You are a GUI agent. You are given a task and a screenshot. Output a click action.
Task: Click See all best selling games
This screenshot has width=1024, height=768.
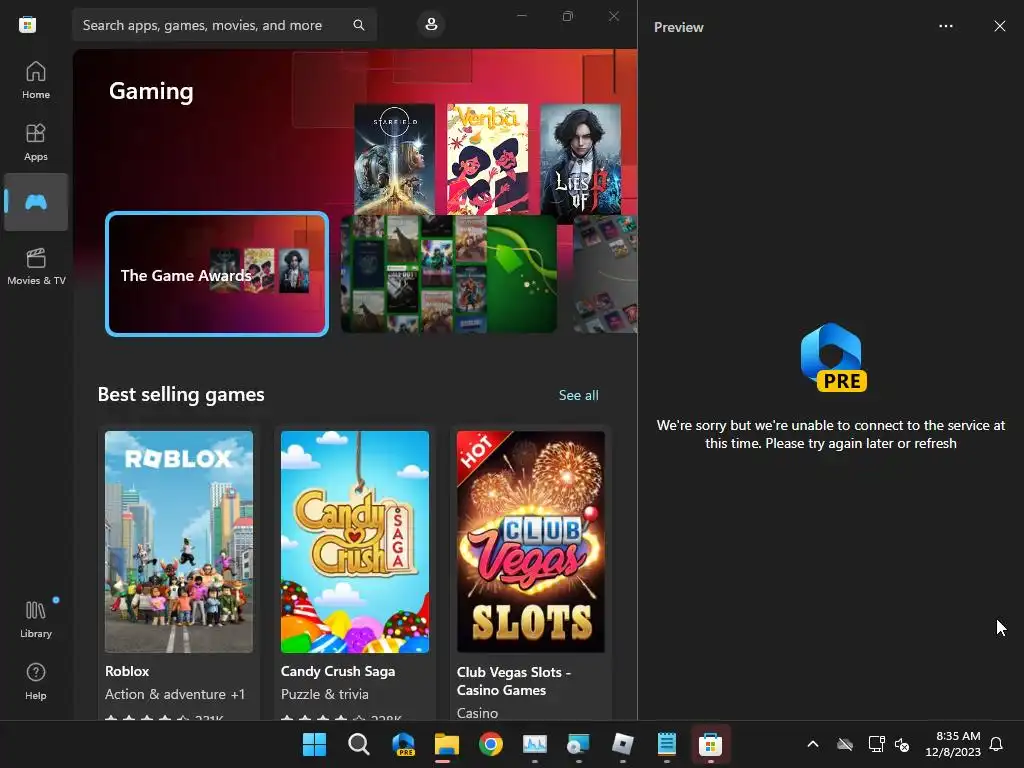coord(579,395)
